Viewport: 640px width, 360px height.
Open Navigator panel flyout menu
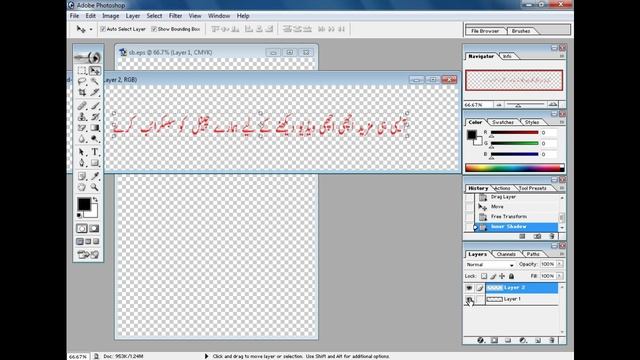tap(562, 56)
